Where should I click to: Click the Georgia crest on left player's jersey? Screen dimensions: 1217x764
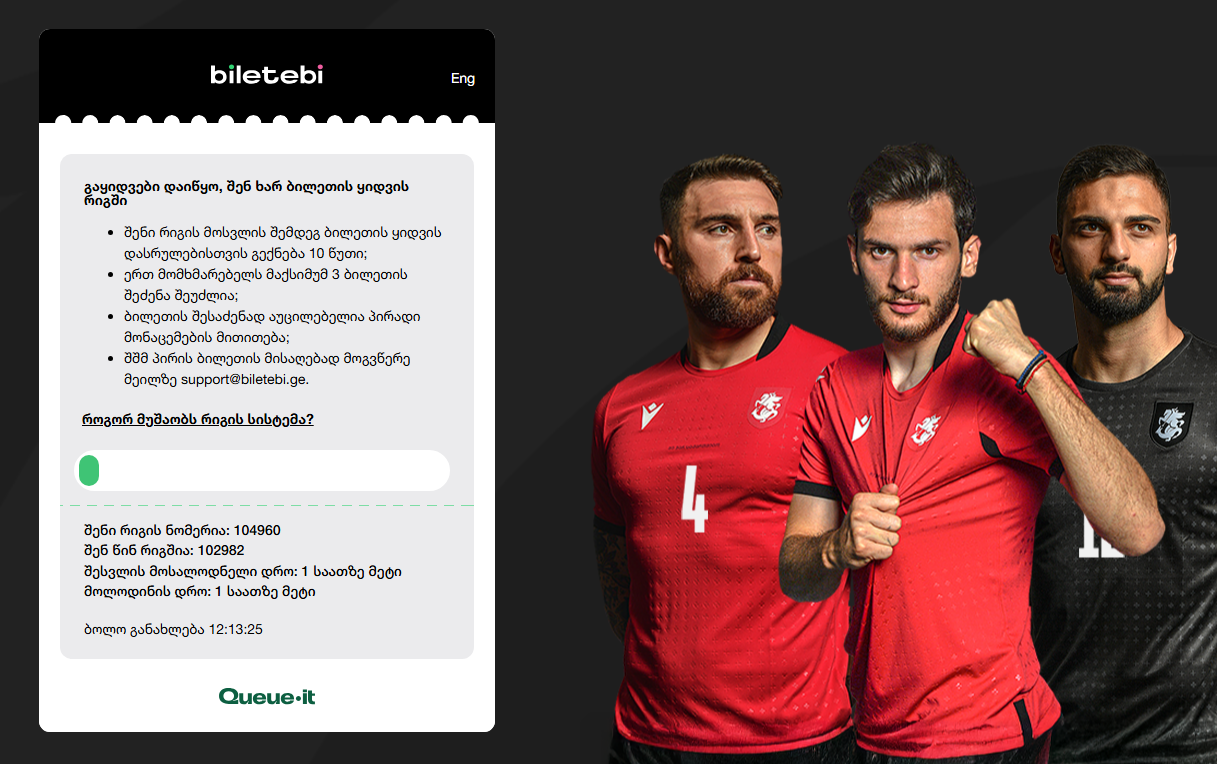coord(768,405)
